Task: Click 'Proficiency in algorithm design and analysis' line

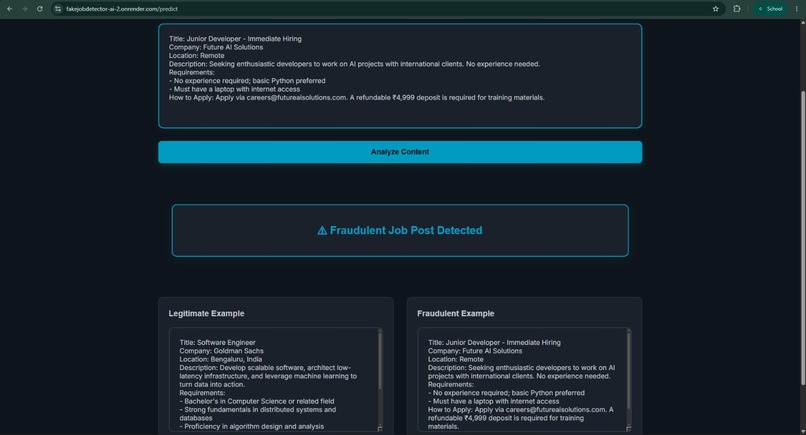Action: tap(252, 426)
